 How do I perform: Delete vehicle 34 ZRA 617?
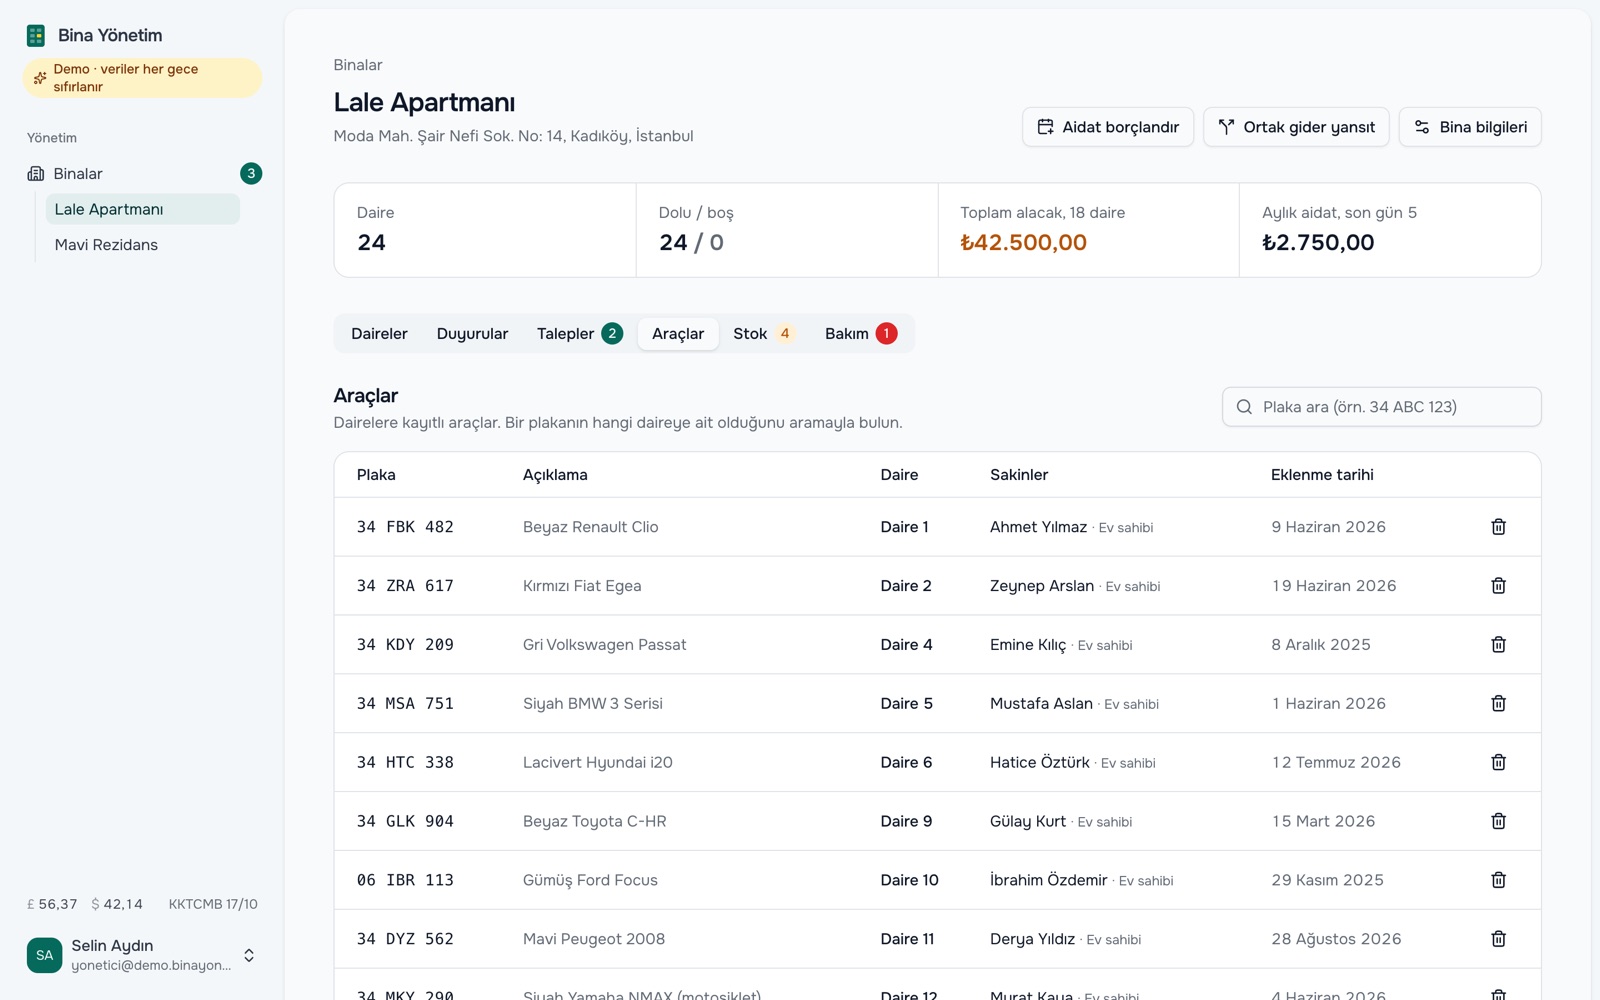[x=1498, y=586]
